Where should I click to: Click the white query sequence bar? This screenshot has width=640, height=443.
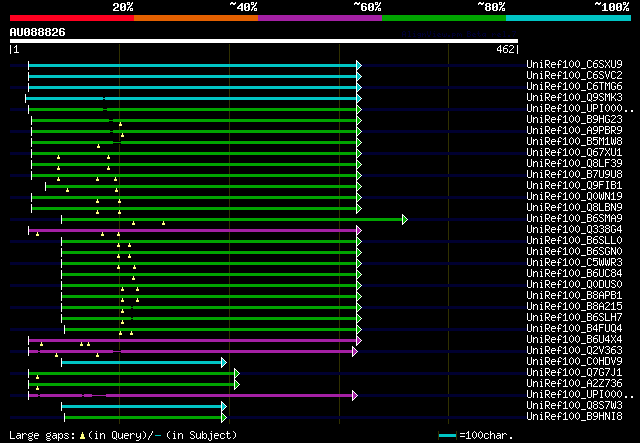tap(264, 41)
